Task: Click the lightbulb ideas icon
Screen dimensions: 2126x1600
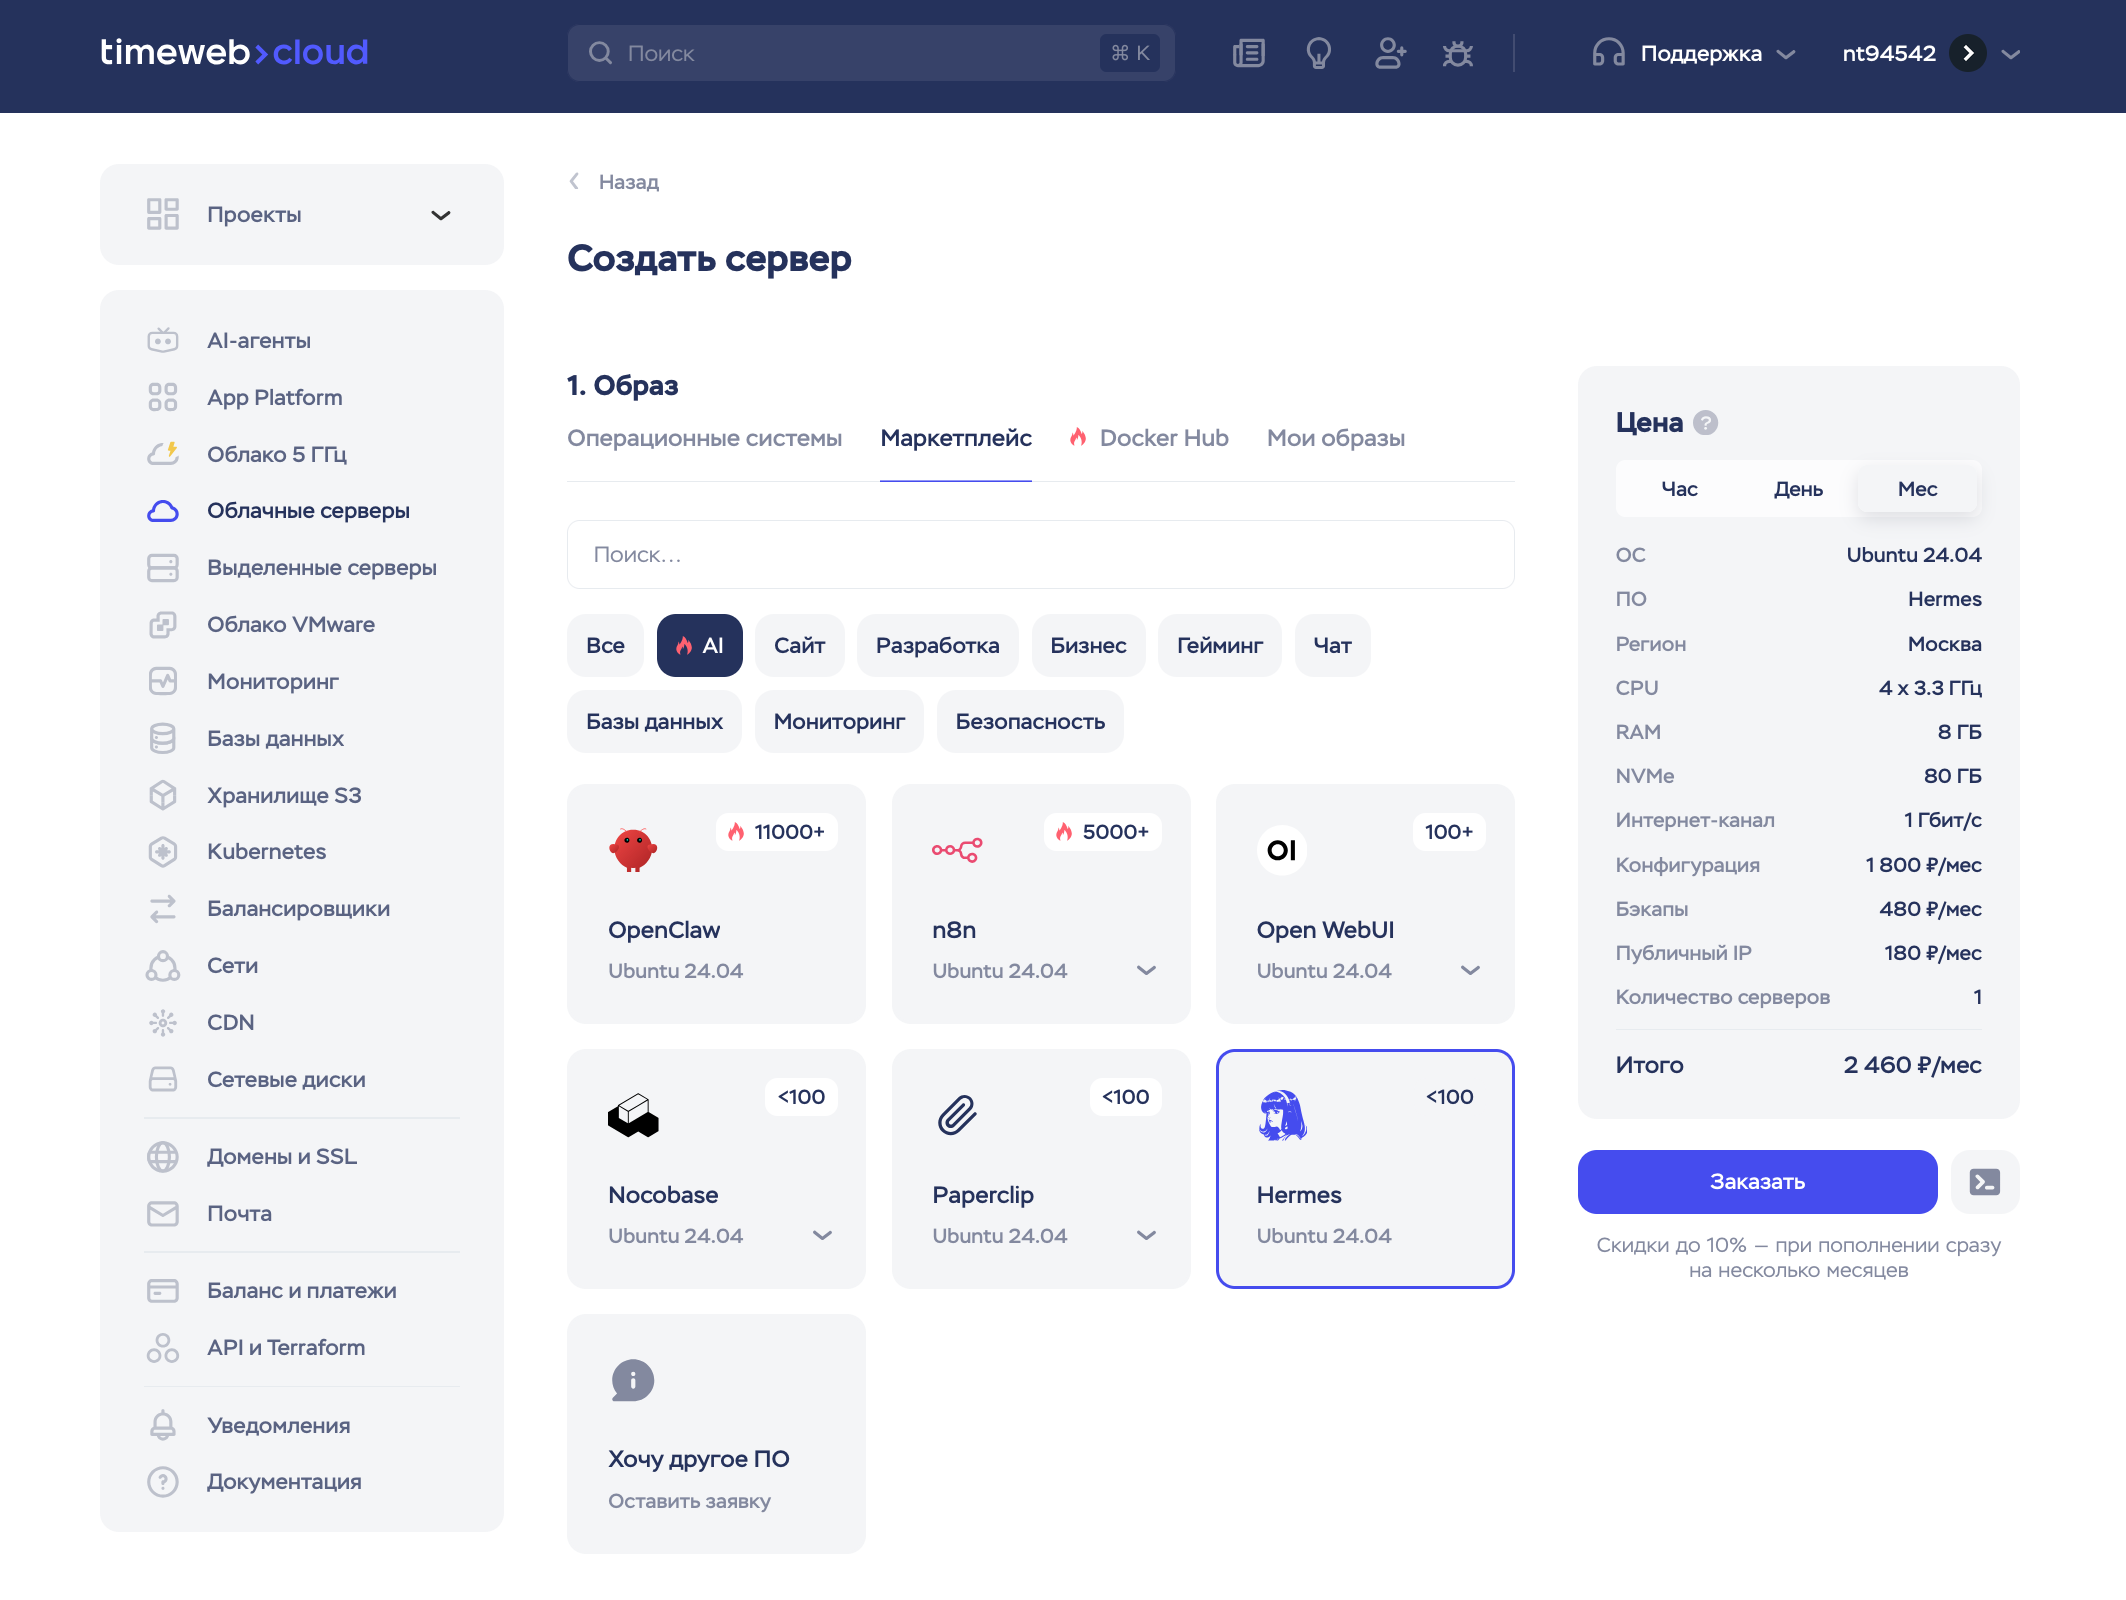Action: (x=1319, y=53)
